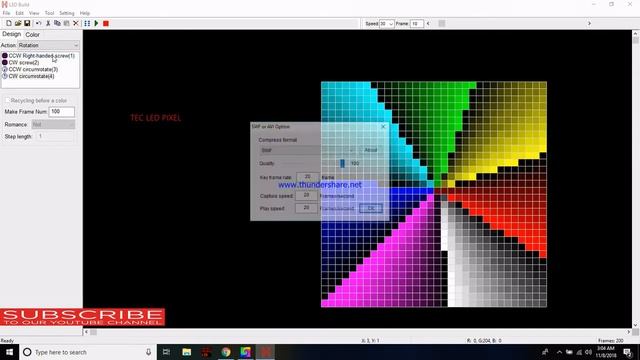Undo last action via toolbar arrow

tap(38, 23)
